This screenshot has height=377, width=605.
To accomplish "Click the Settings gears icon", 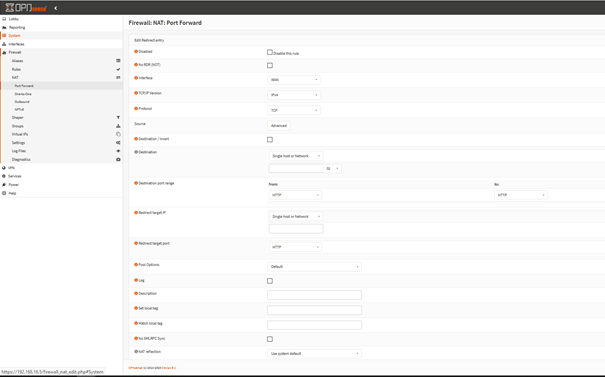I will (x=118, y=143).
